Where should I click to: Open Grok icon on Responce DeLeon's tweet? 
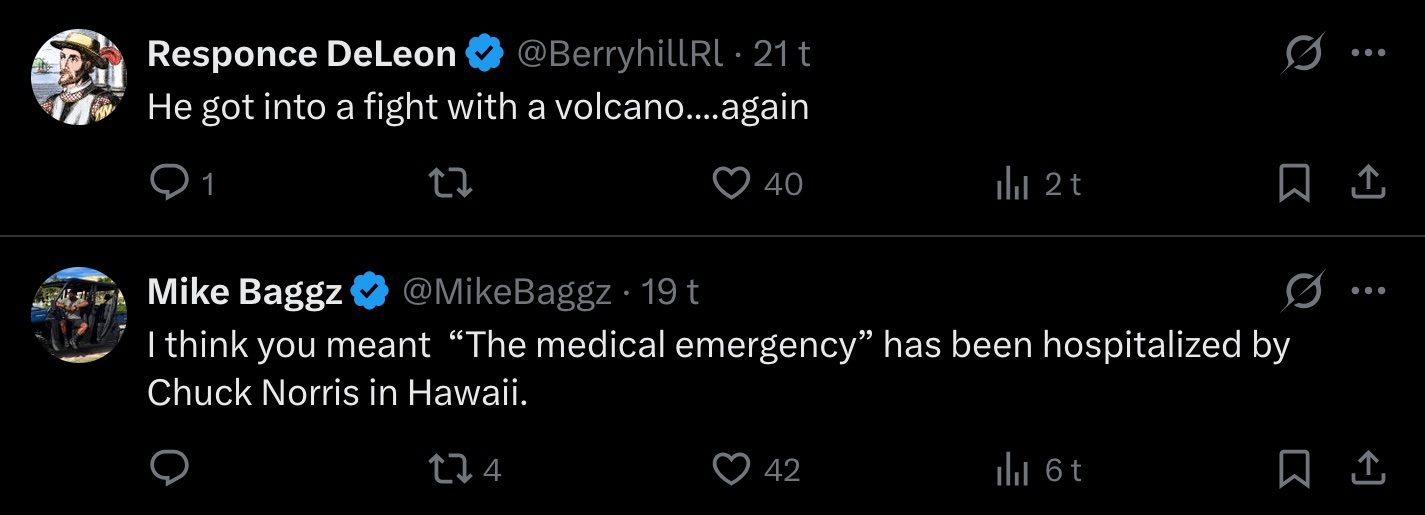click(1303, 54)
